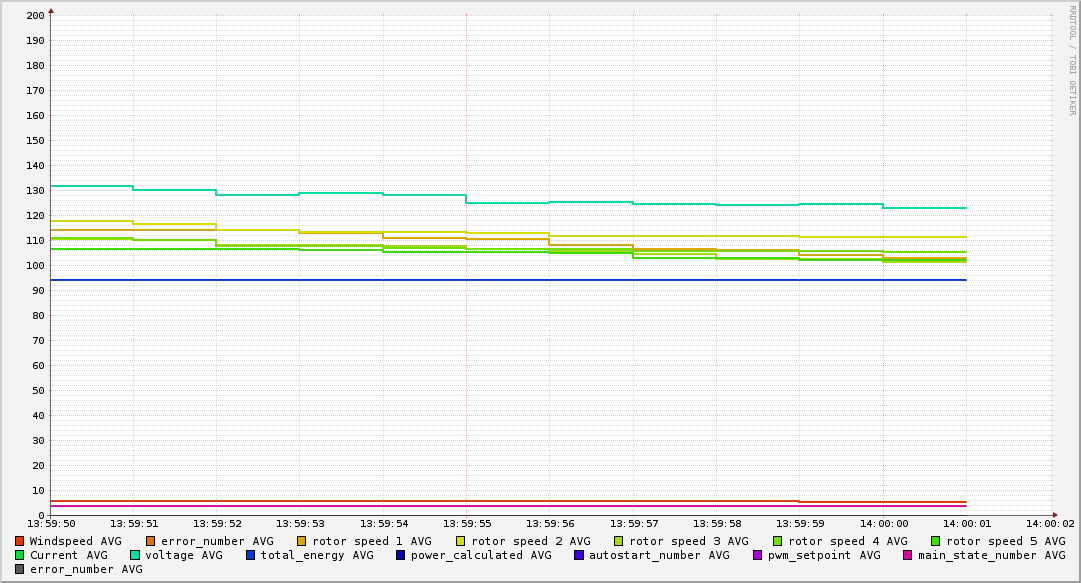
Task: Click the teal voltage AVG legend swatch
Action: click(x=135, y=555)
